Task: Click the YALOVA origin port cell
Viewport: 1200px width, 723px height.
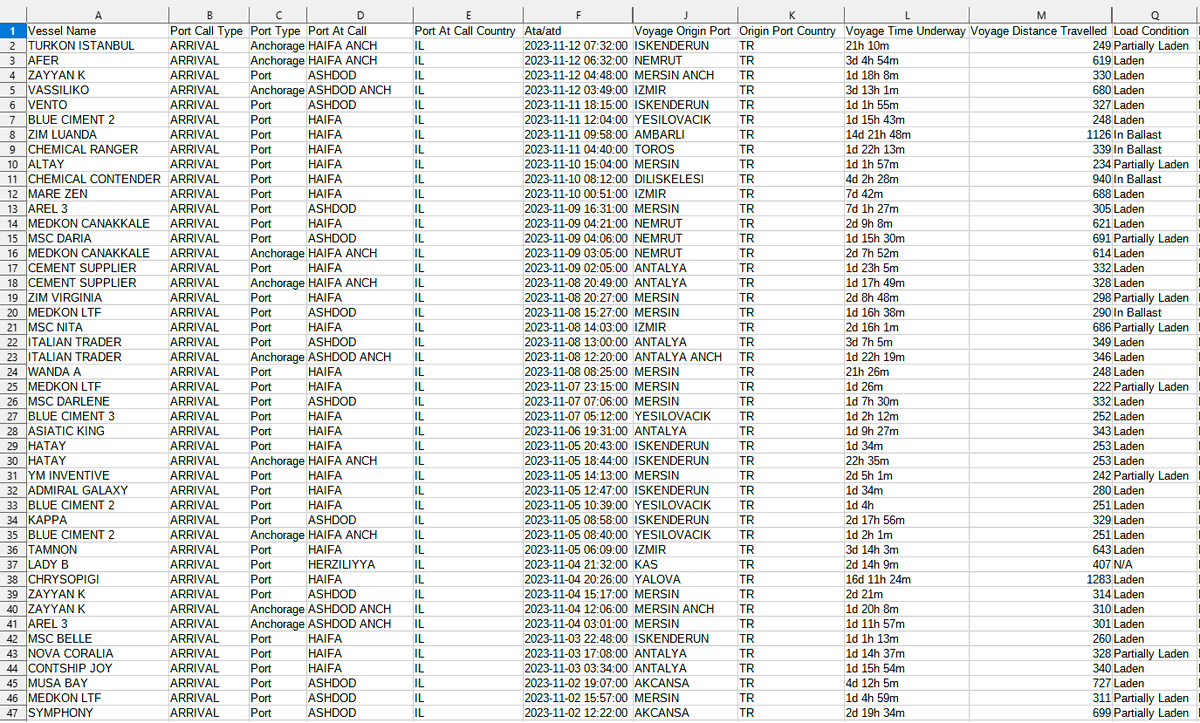Action: (685, 580)
